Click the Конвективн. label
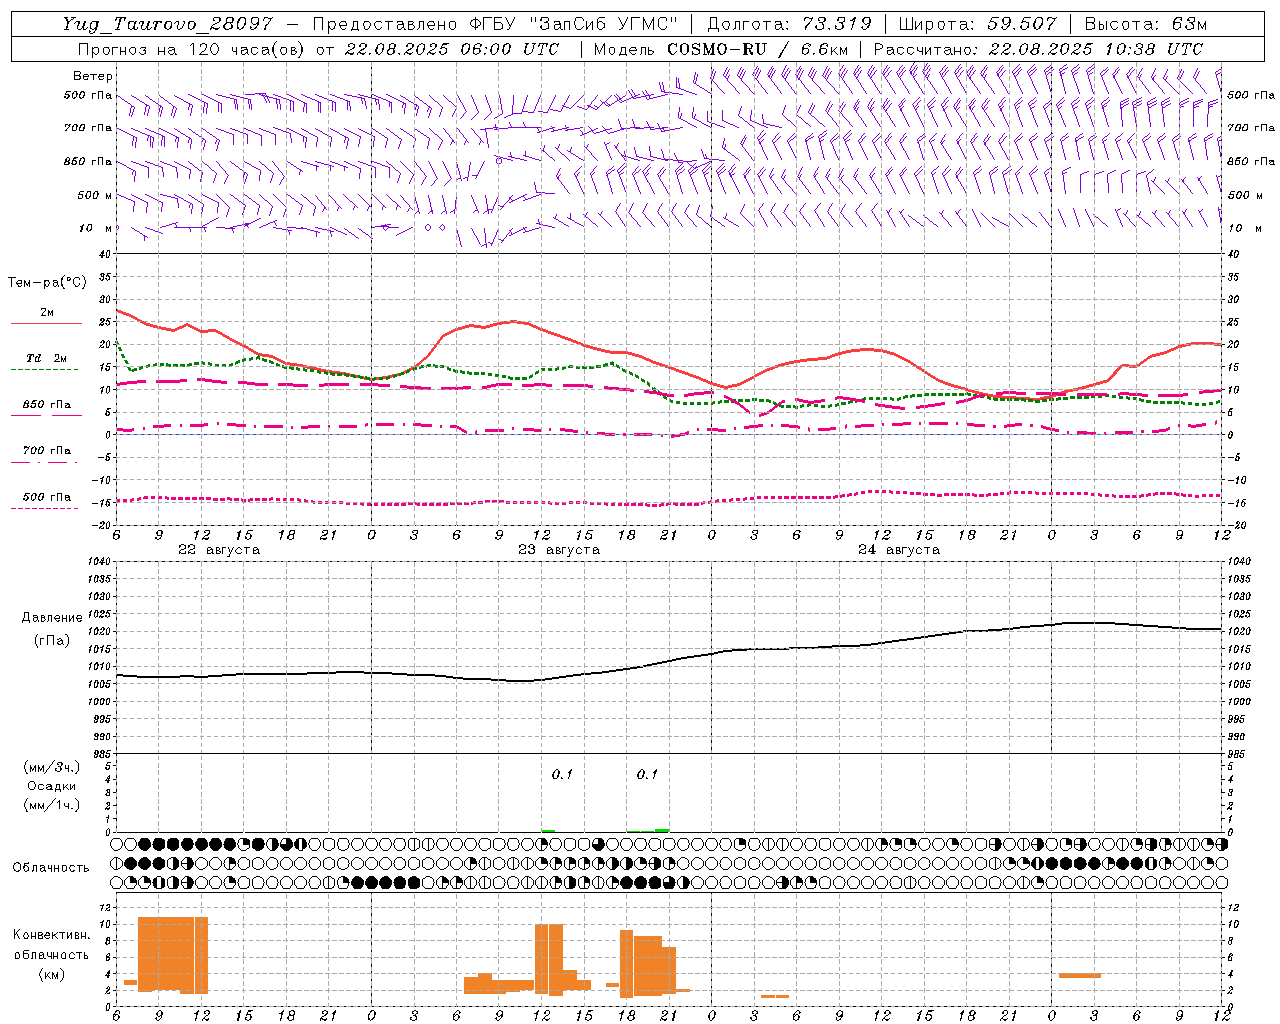 point(52,935)
